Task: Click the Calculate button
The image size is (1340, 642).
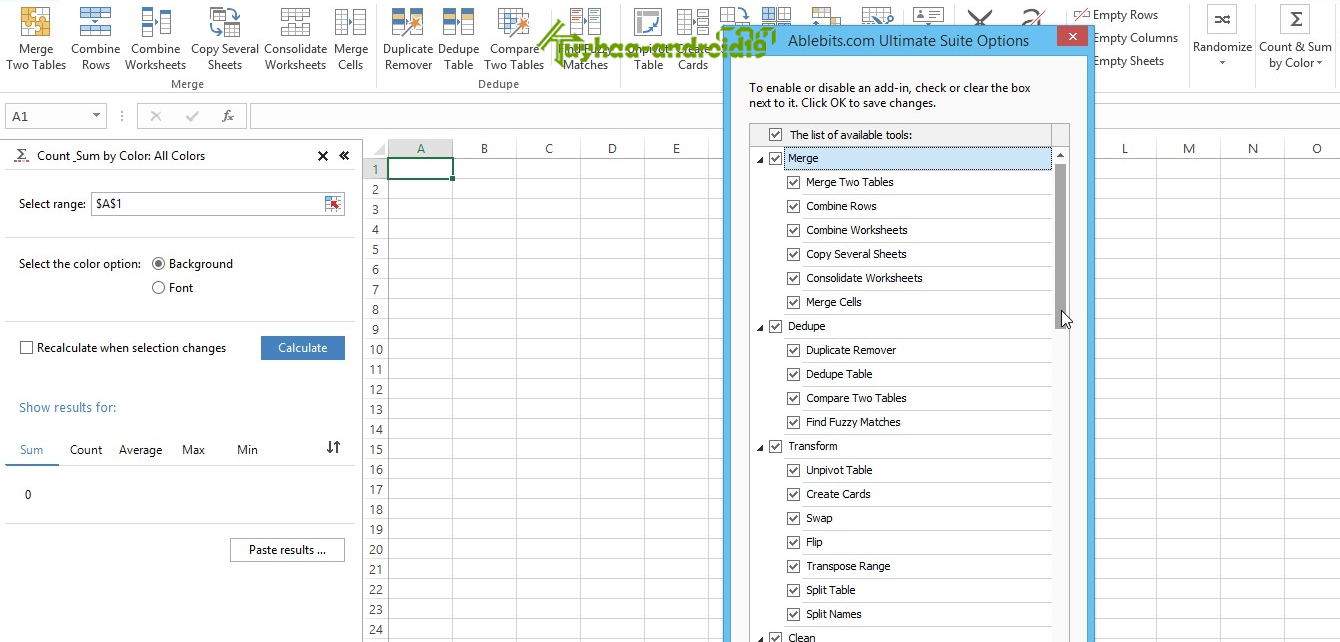Action: coord(303,348)
